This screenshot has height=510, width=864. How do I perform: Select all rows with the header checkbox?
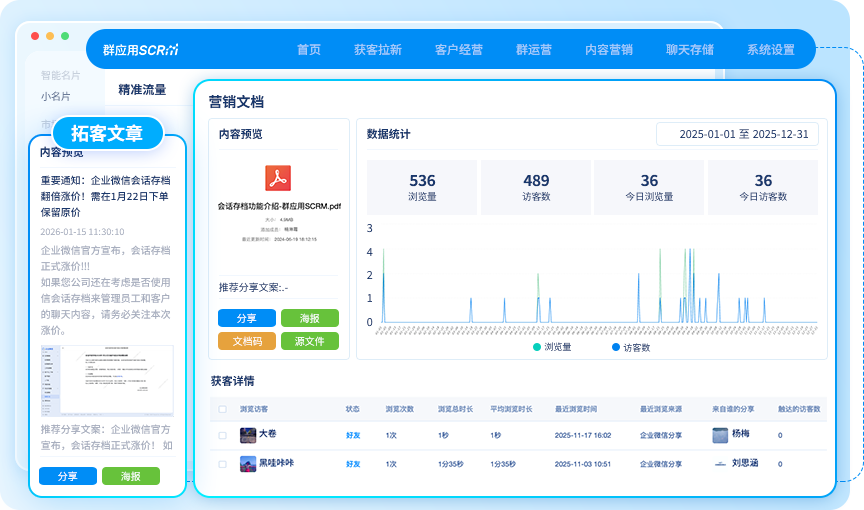point(223,409)
